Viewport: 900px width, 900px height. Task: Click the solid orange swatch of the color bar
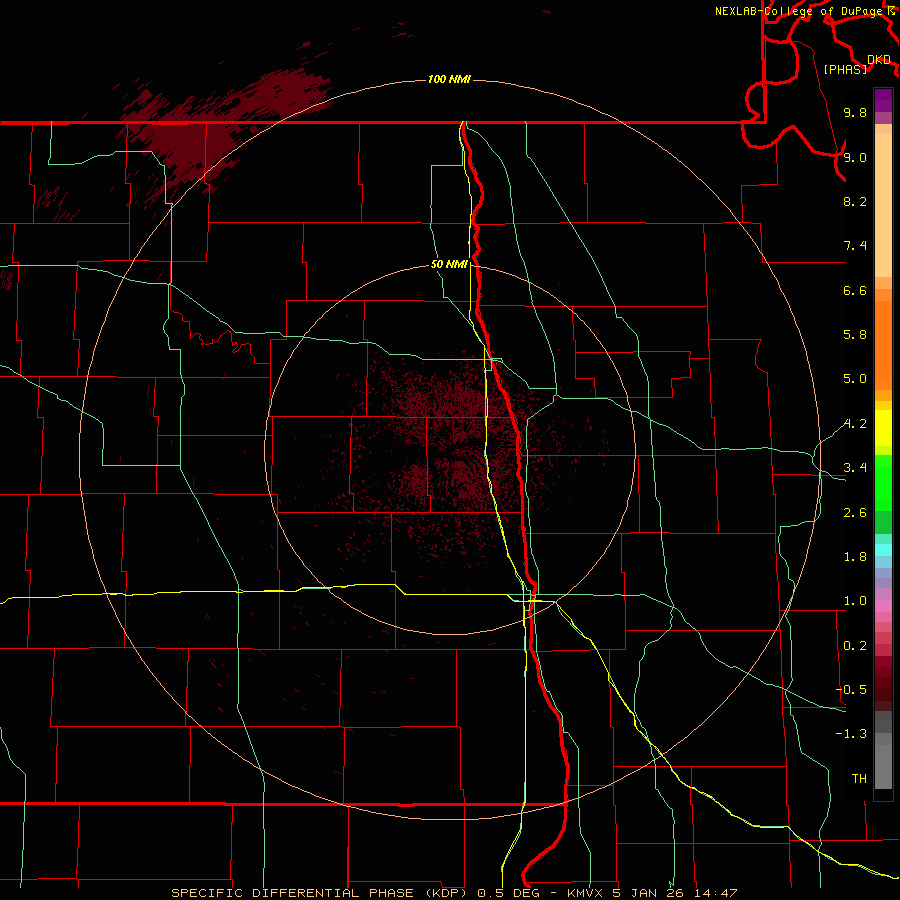coord(883,344)
